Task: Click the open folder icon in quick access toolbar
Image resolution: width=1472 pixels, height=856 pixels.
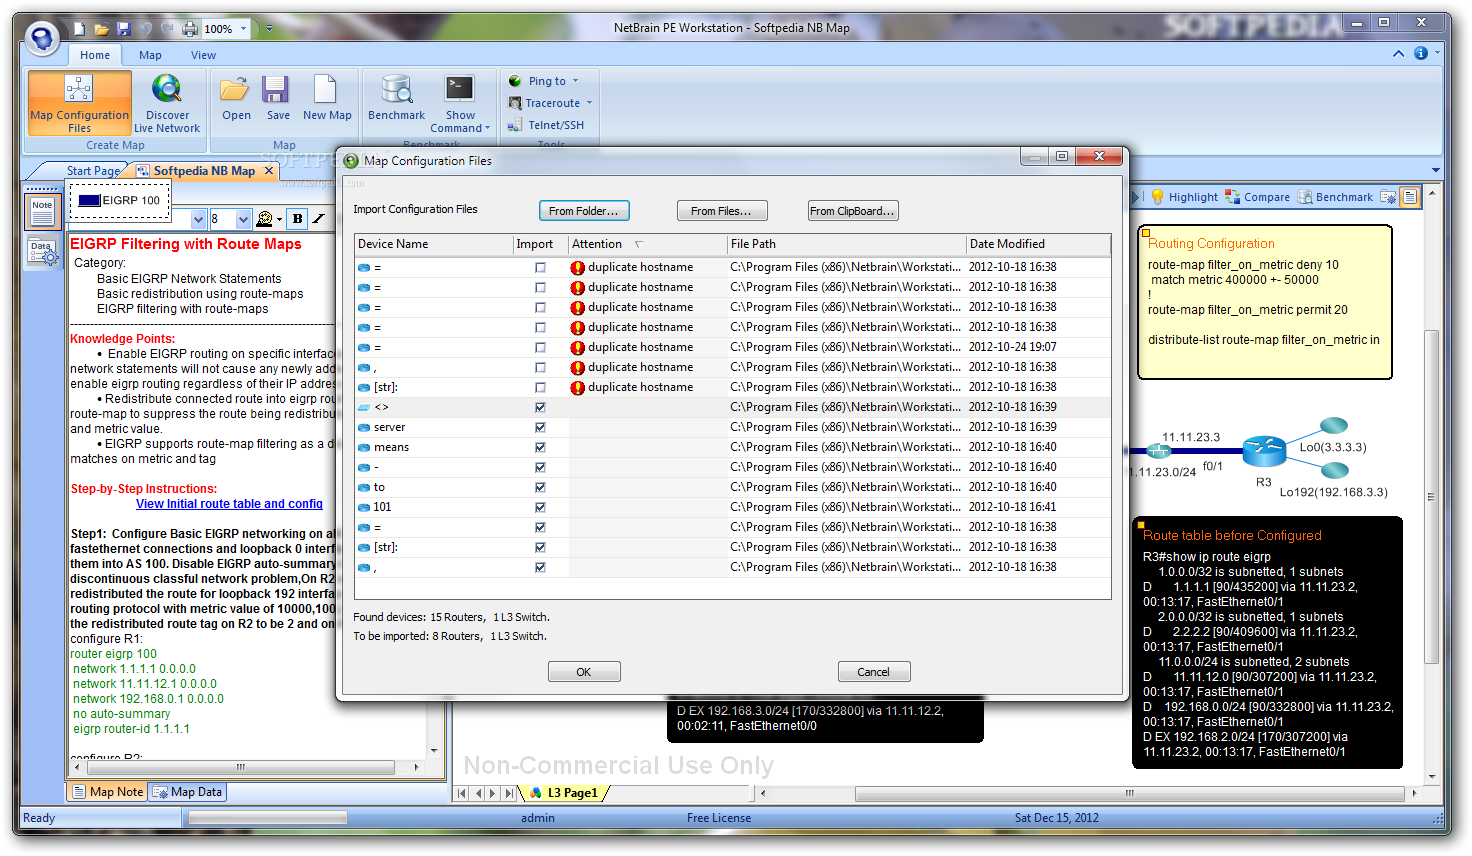Action: click(x=102, y=29)
